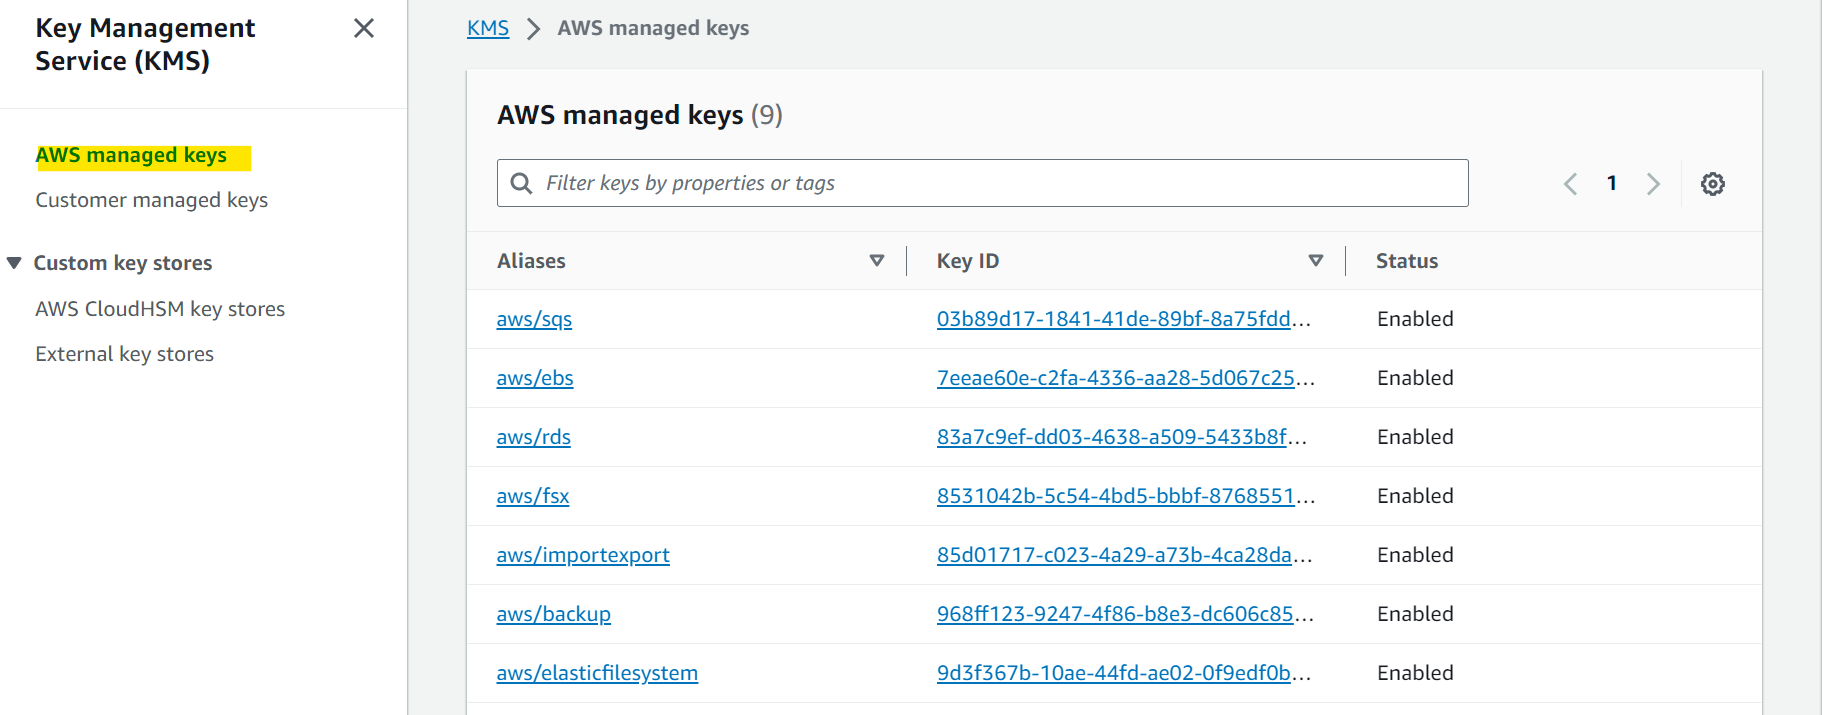
Task: Open the aws/elasticfilesystem alias
Action: pos(597,673)
